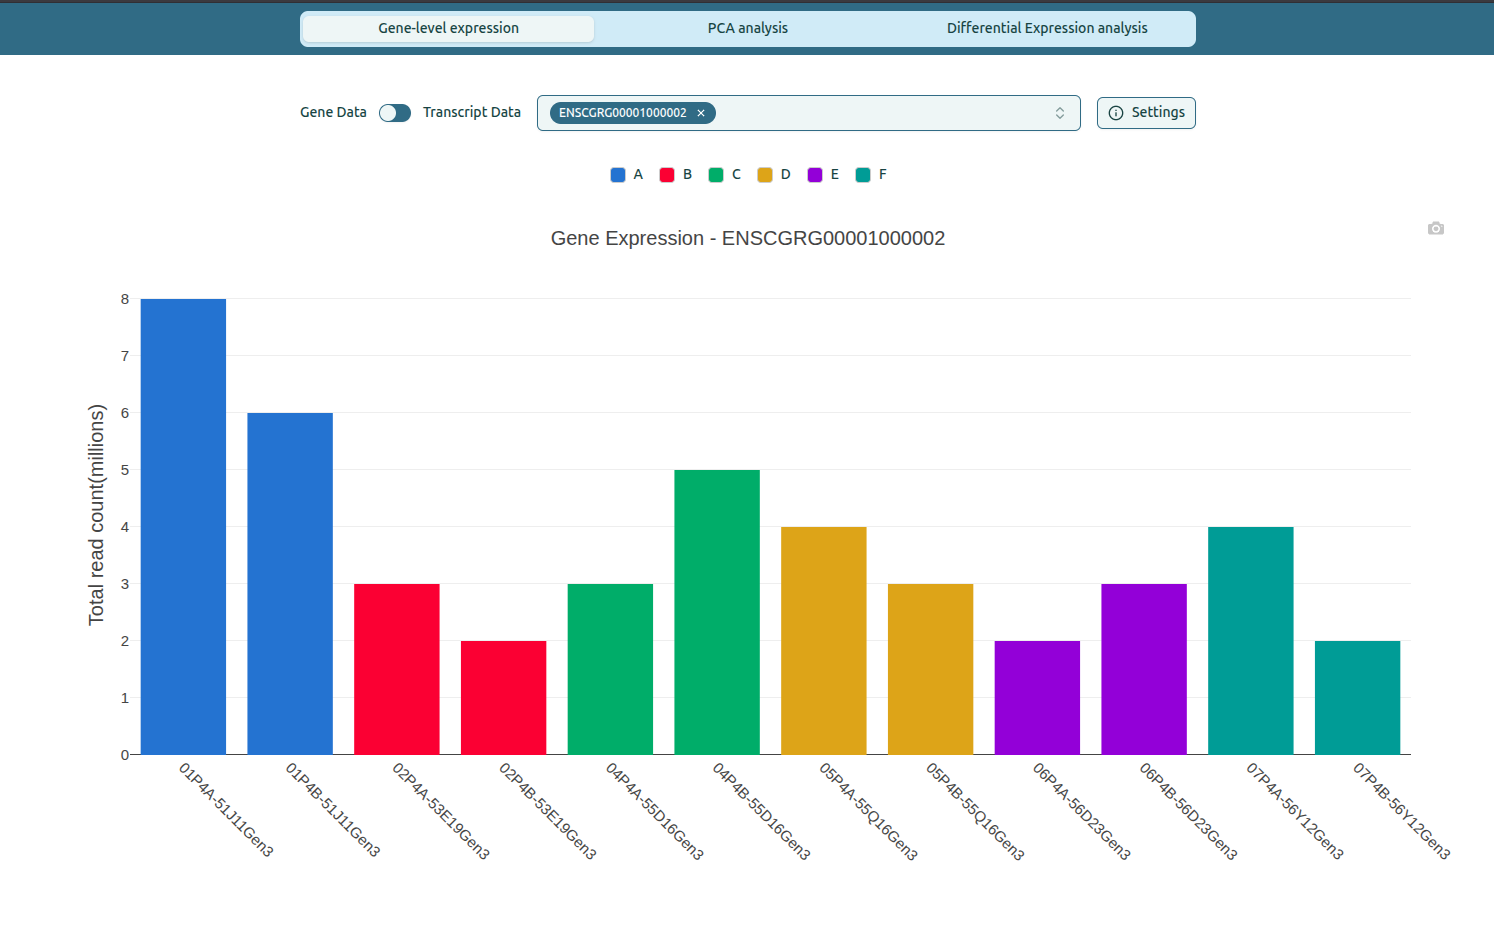The height and width of the screenshot is (930, 1494).
Task: Toggle the switch to Transcript Data
Action: click(394, 112)
